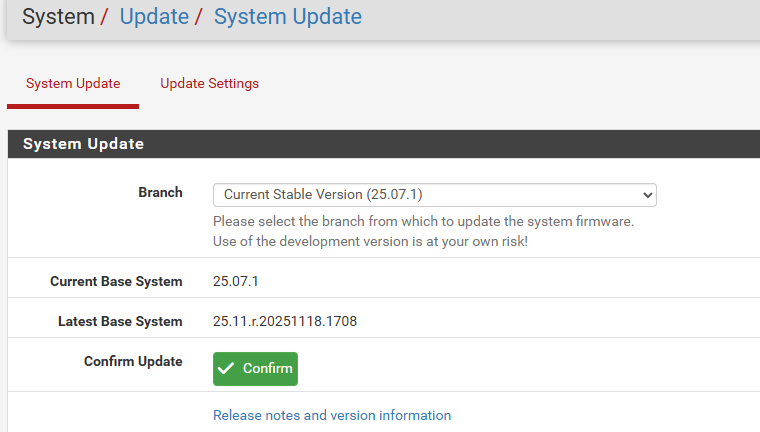Click the System Update panel header
Image resolution: width=760 pixels, height=432 pixels.
coord(84,144)
